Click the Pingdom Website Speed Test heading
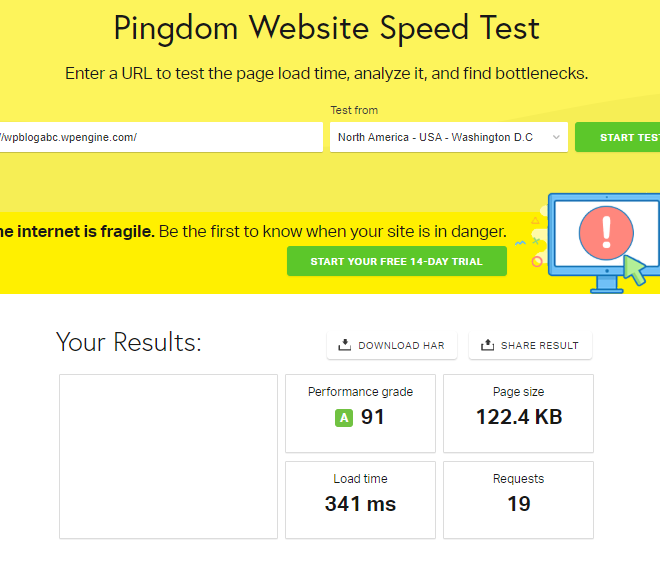The image size is (660, 564). click(x=327, y=28)
